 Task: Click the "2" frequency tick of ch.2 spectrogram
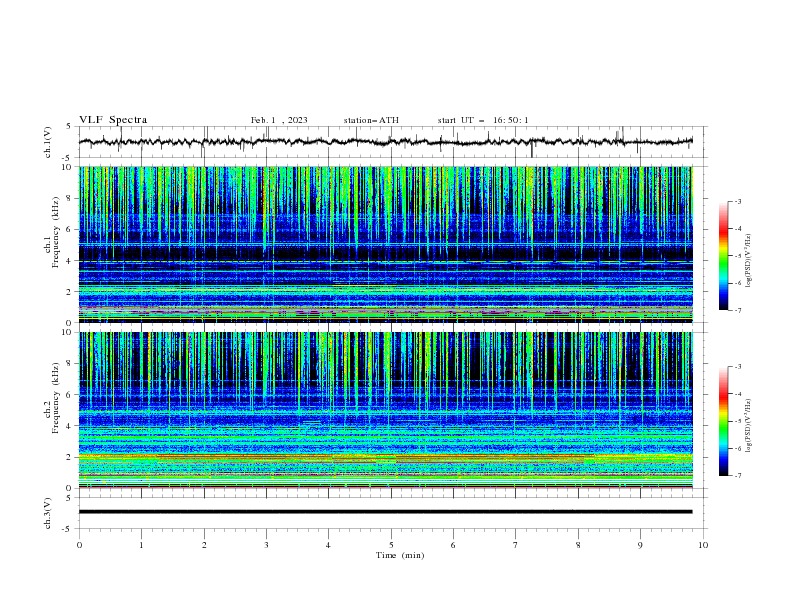[x=69, y=457]
